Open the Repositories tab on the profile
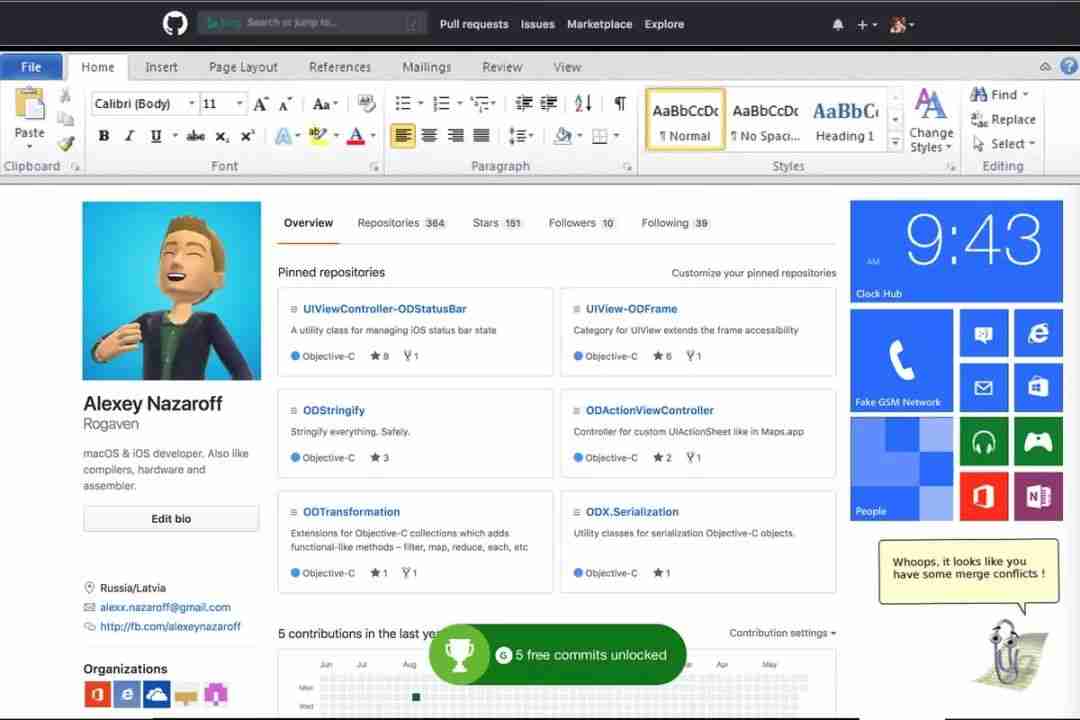 pyautogui.click(x=389, y=223)
